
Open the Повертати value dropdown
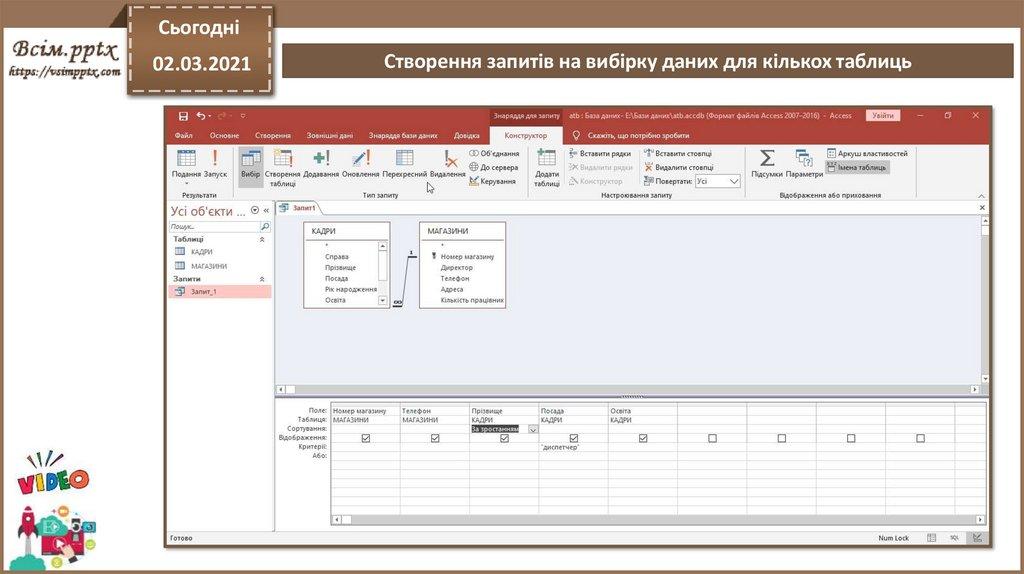733,182
